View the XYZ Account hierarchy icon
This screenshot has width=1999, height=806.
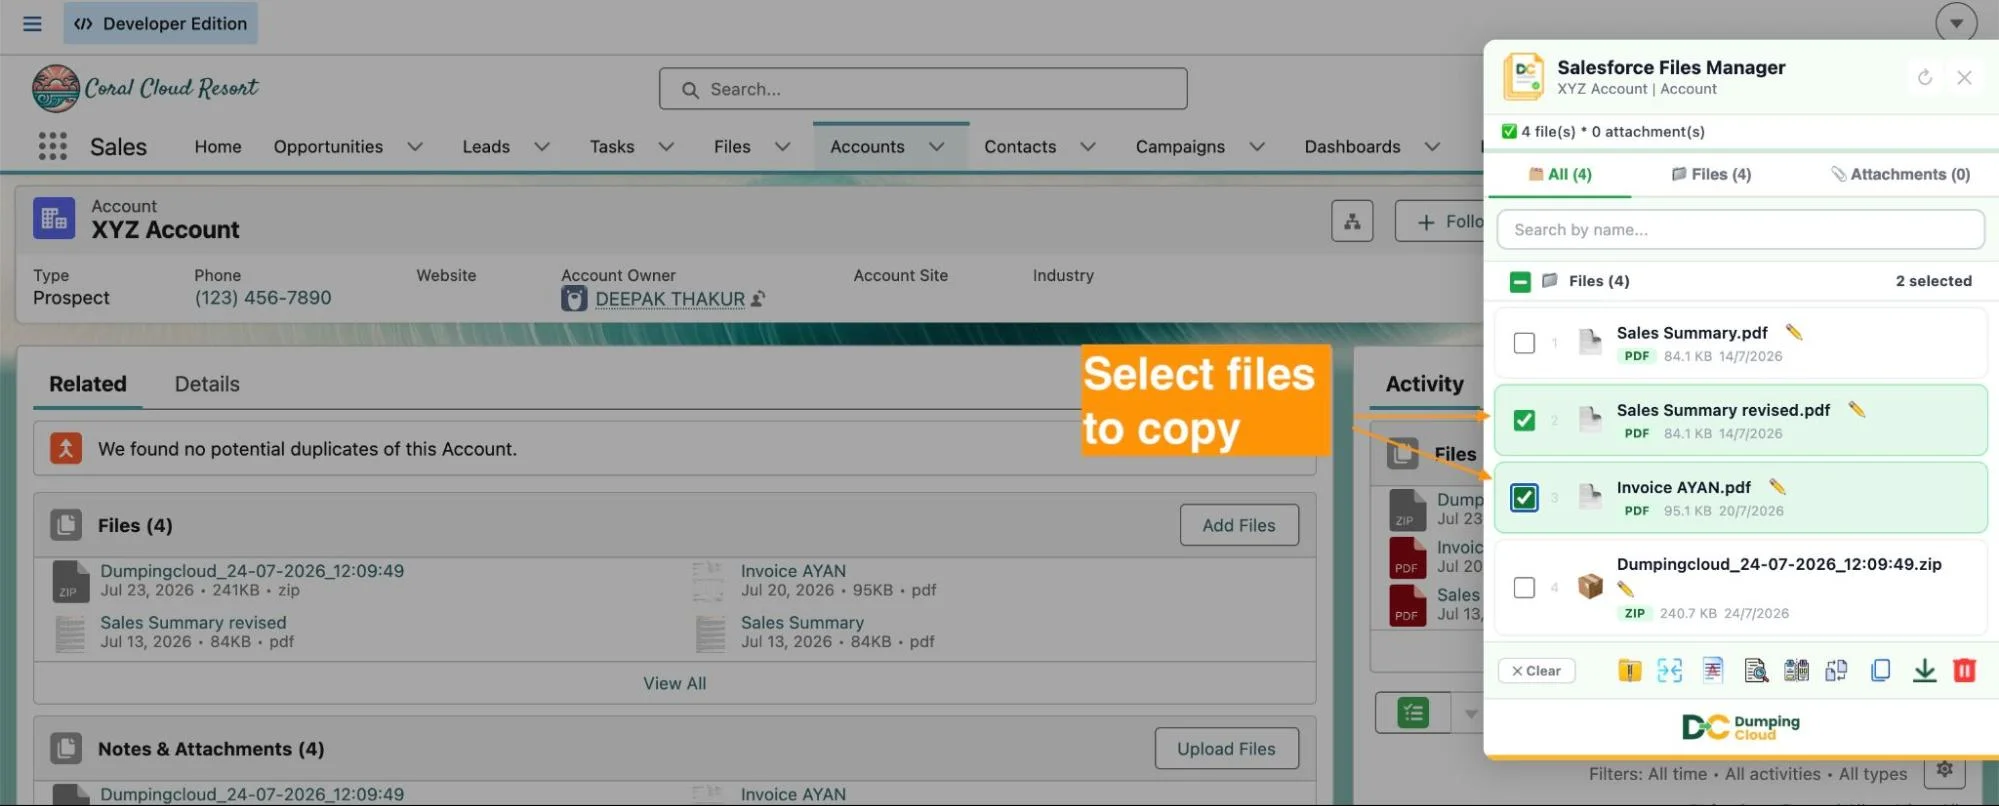[x=1352, y=221]
